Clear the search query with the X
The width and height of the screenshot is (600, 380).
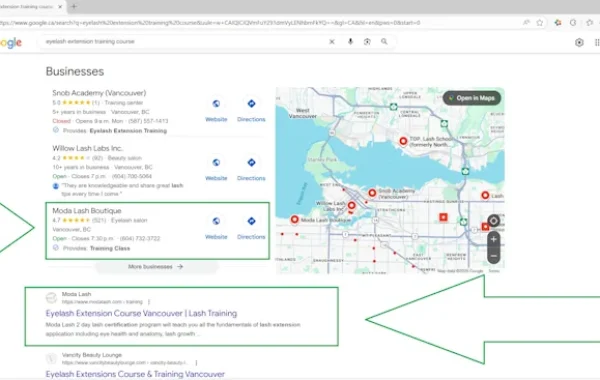[x=332, y=41]
